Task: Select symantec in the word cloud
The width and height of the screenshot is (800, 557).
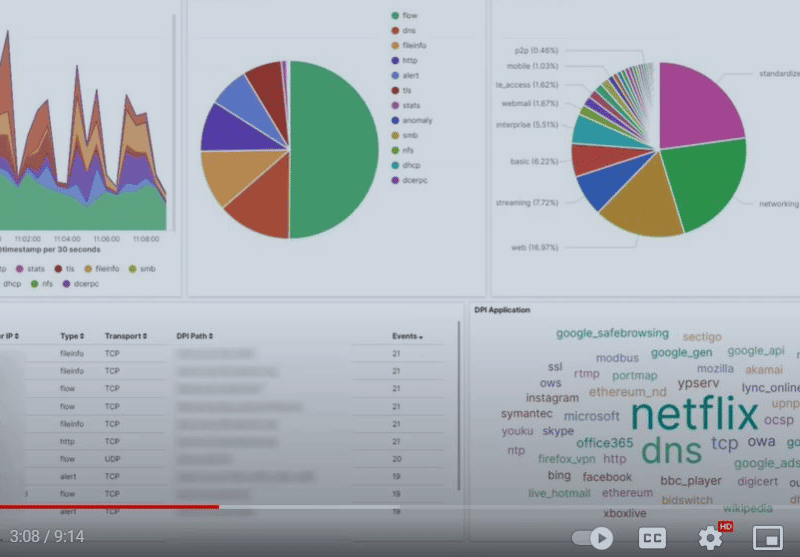Action: [527, 414]
